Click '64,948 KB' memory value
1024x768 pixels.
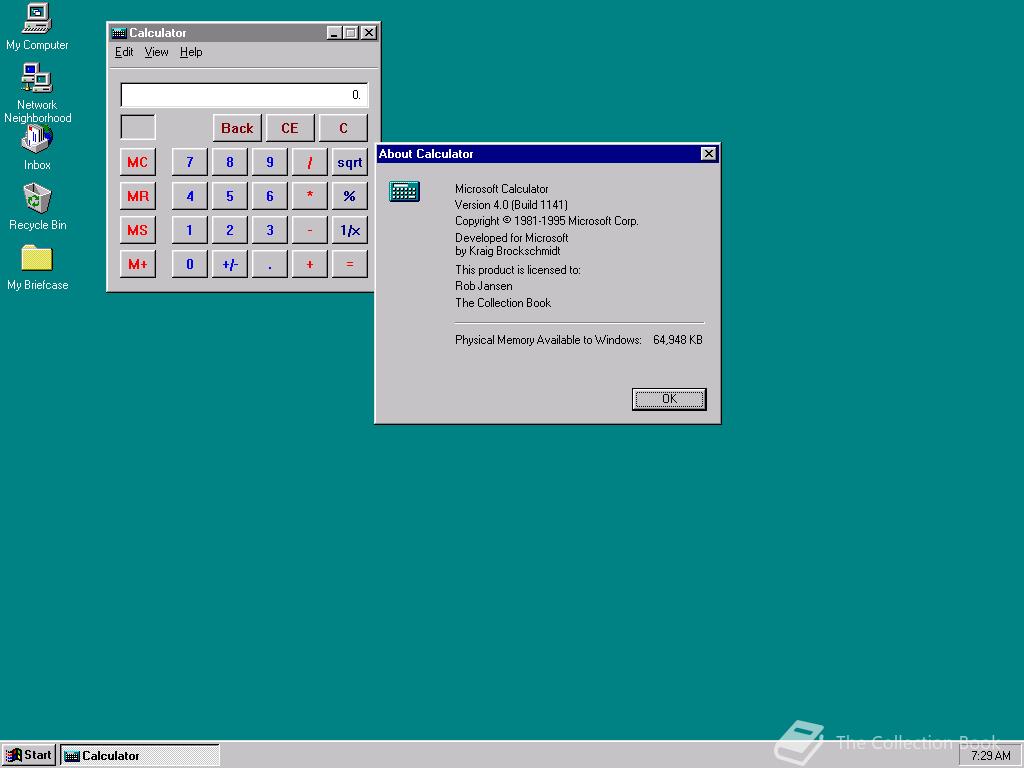click(678, 340)
